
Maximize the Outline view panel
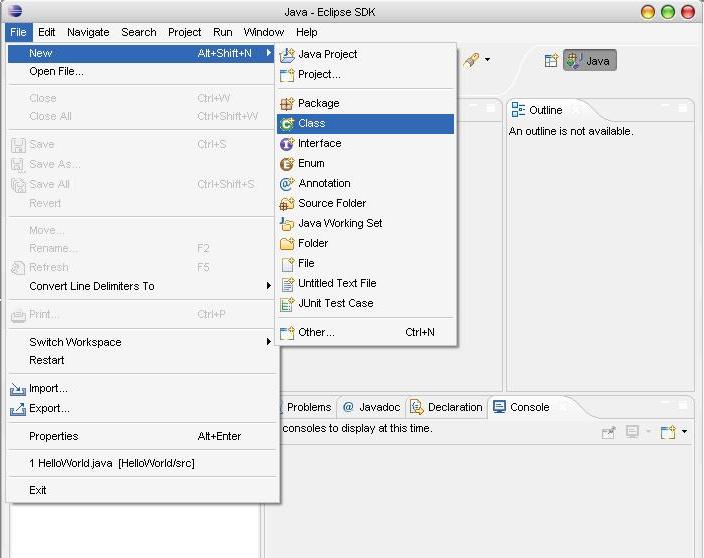click(x=682, y=108)
